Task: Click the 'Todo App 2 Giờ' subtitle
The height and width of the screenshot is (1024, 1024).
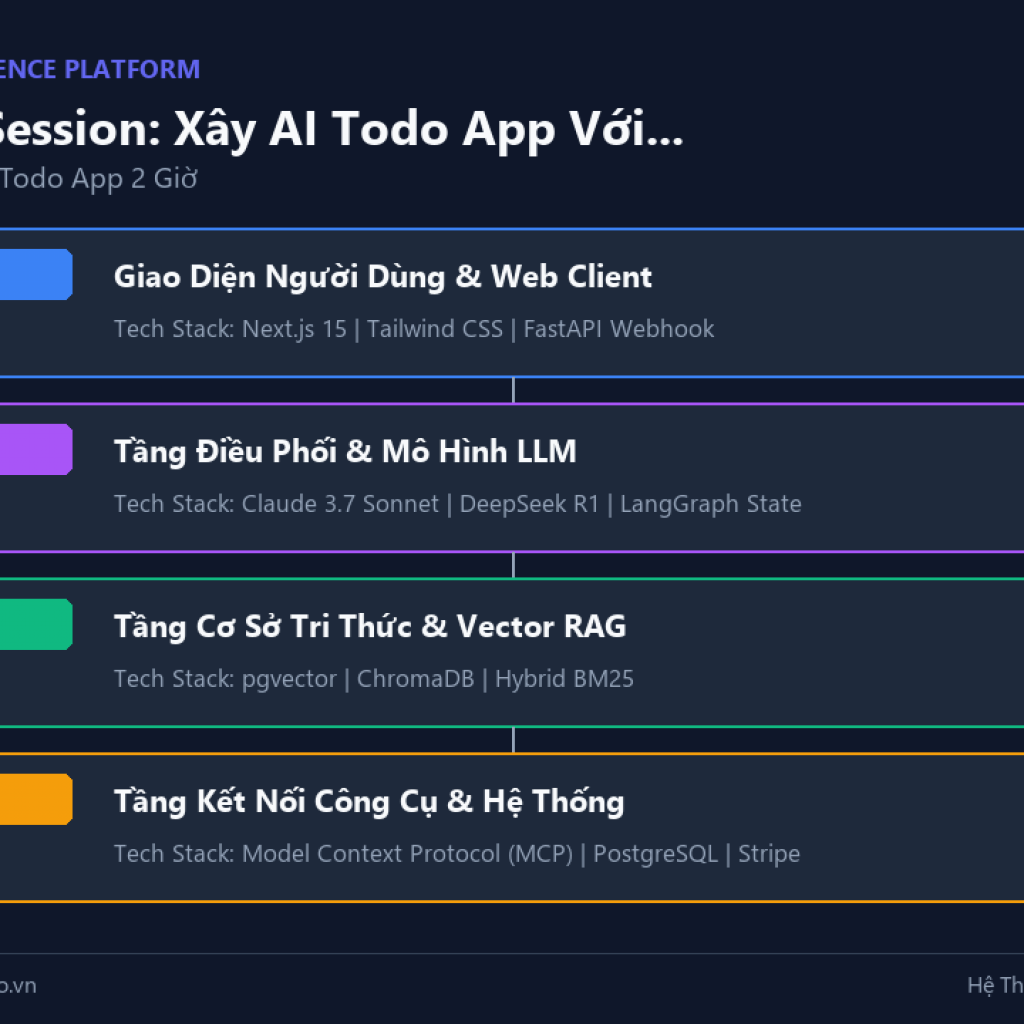Action: (98, 179)
